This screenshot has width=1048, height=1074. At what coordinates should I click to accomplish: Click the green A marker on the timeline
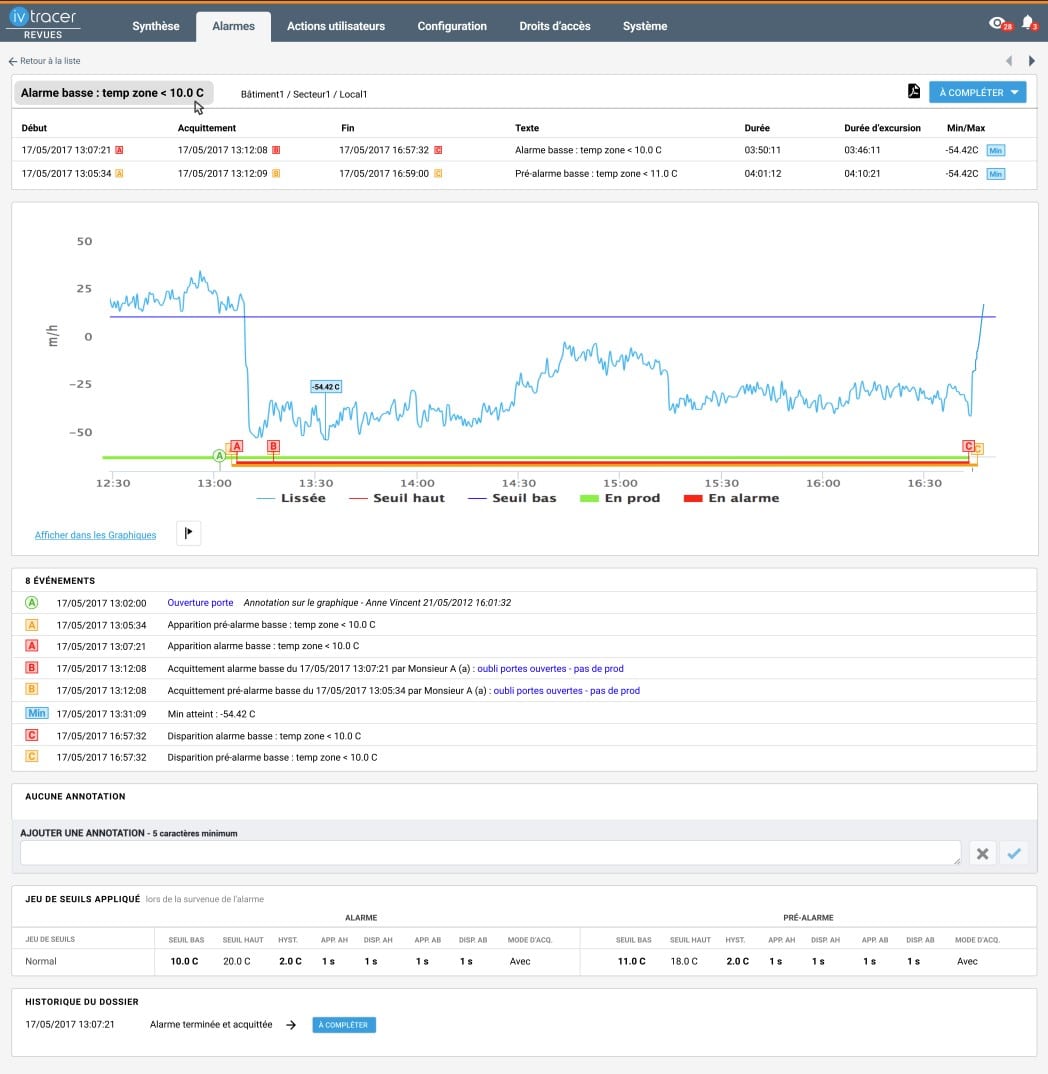point(219,456)
